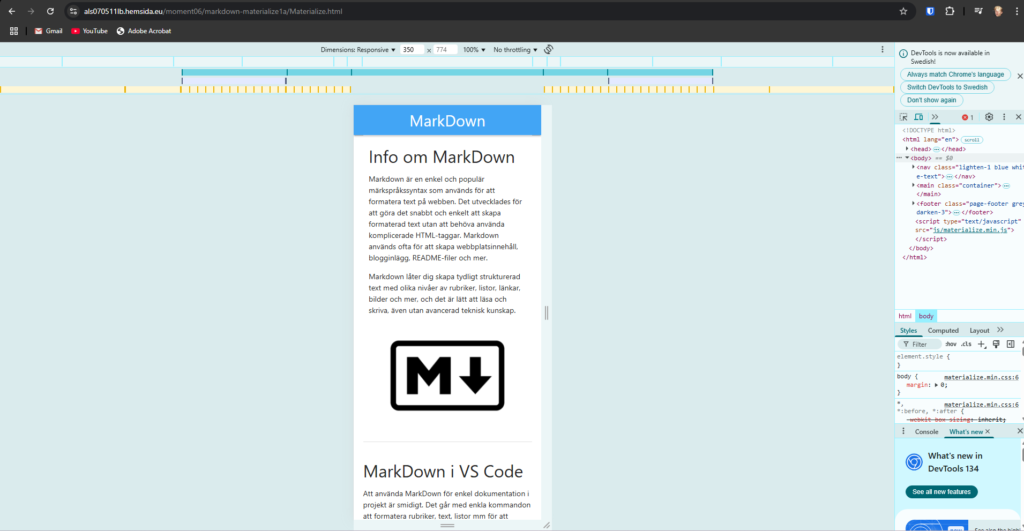Activate the inspect element picker icon
This screenshot has width=1024, height=531.
[904, 118]
